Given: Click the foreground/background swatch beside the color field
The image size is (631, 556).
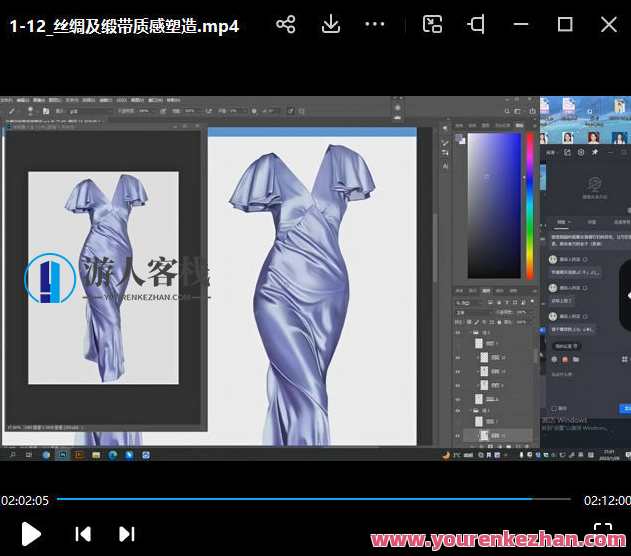Looking at the screenshot, I should pyautogui.click(x=460, y=139).
